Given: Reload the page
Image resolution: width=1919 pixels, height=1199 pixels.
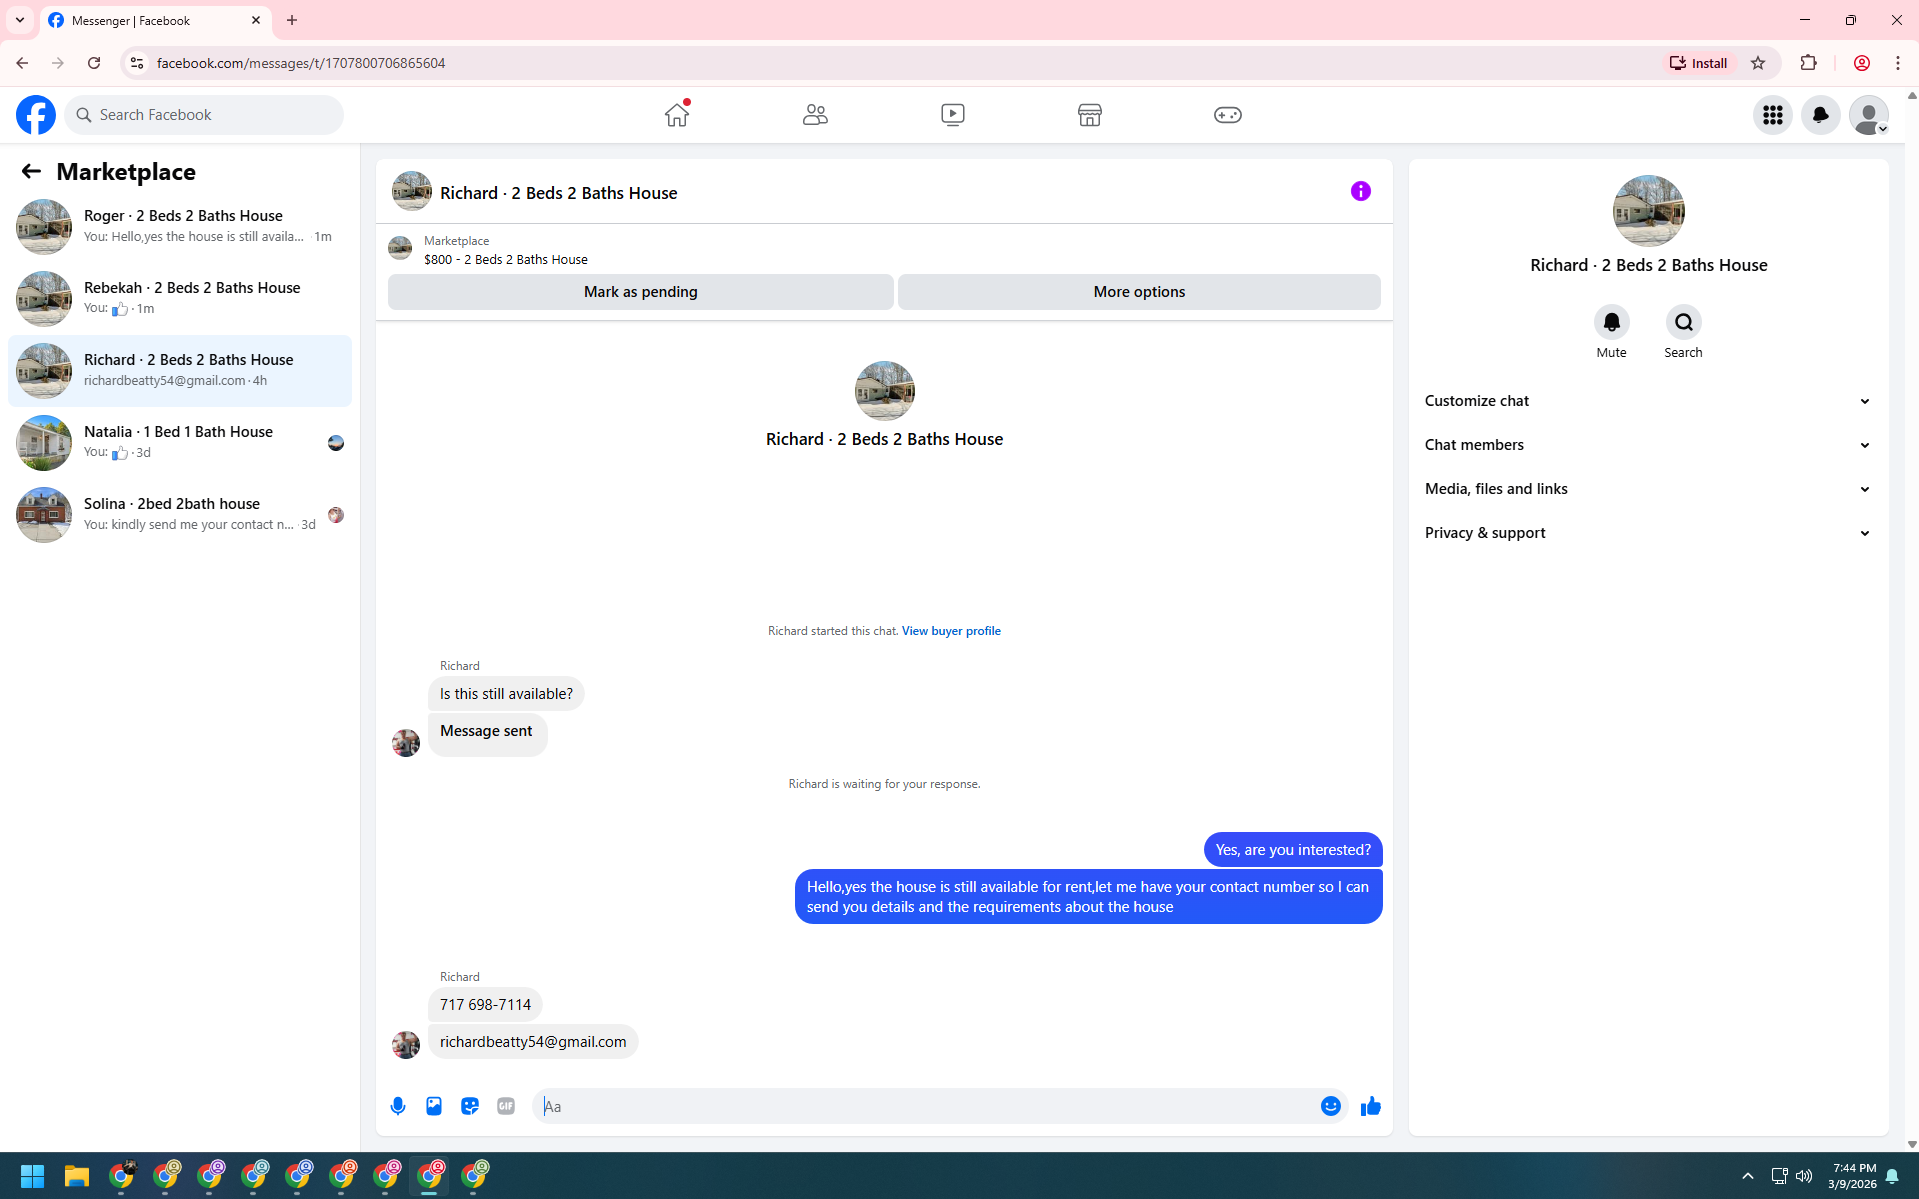Looking at the screenshot, I should [x=94, y=63].
